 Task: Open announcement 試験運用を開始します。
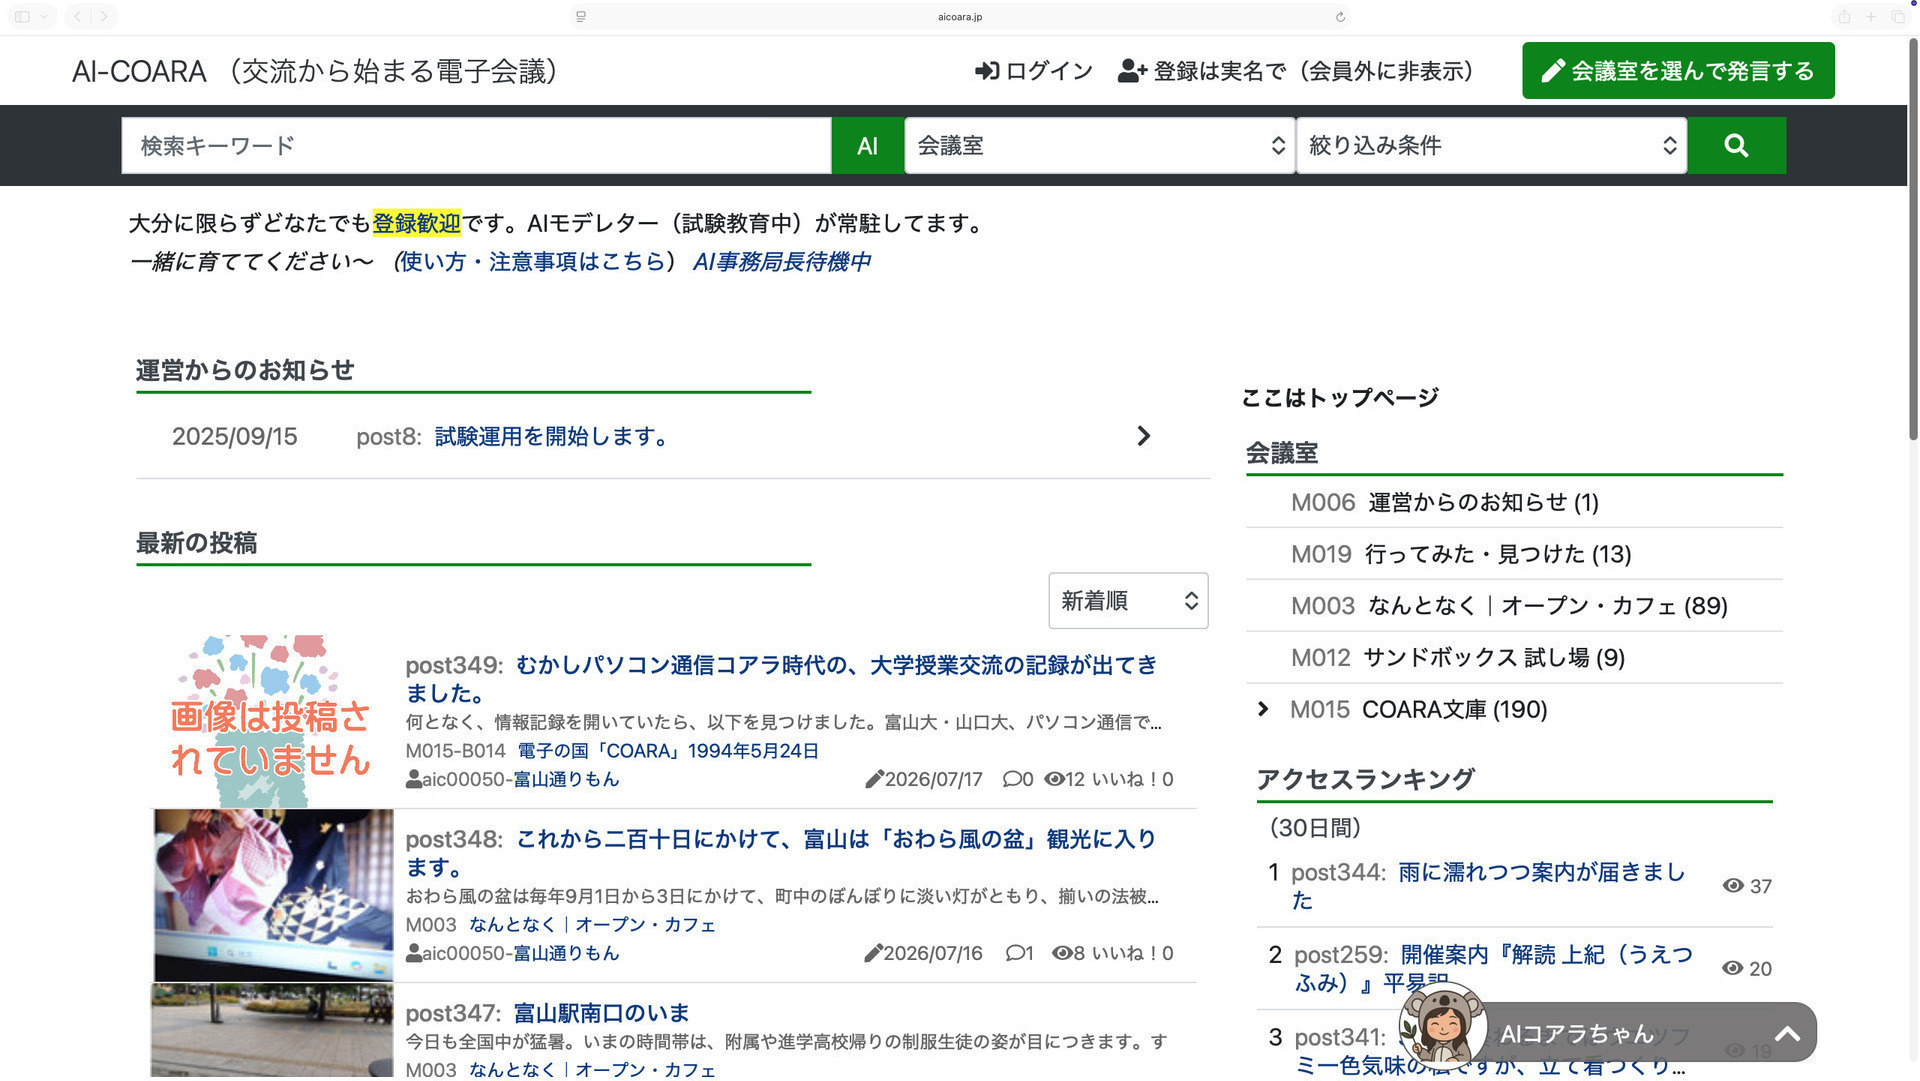pos(552,437)
